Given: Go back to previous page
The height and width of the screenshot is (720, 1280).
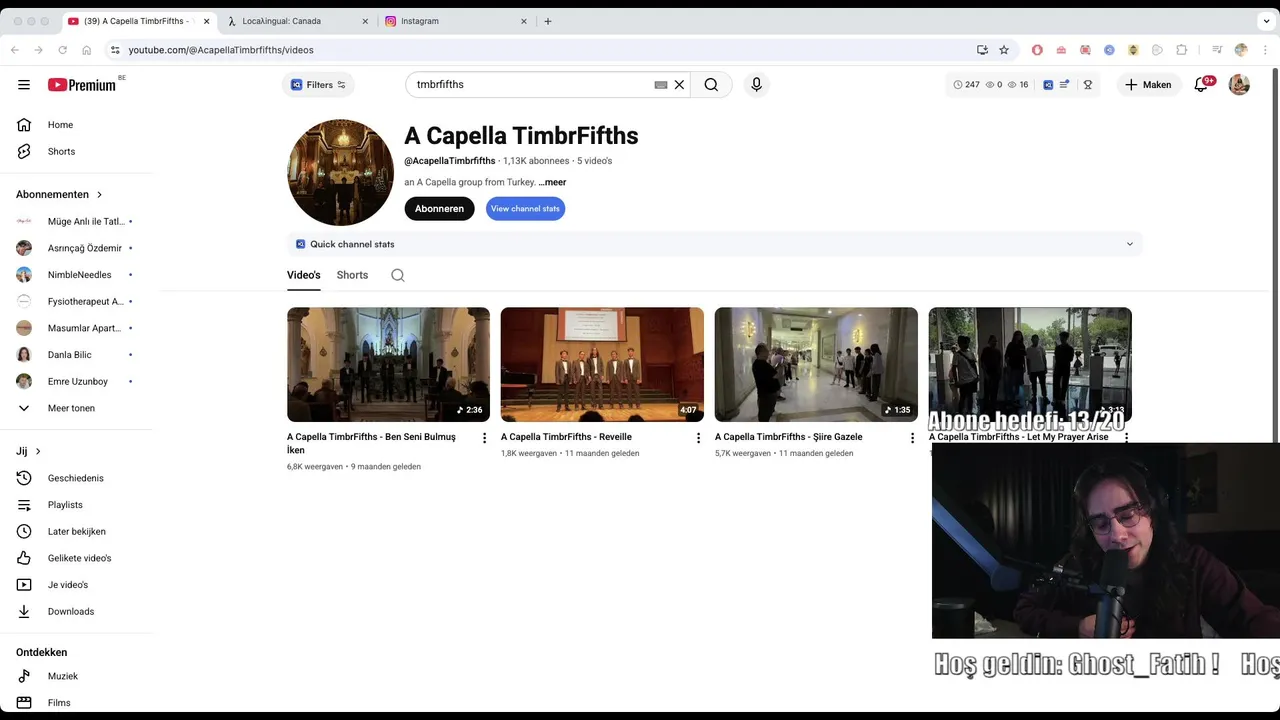Looking at the screenshot, I should point(15,50).
